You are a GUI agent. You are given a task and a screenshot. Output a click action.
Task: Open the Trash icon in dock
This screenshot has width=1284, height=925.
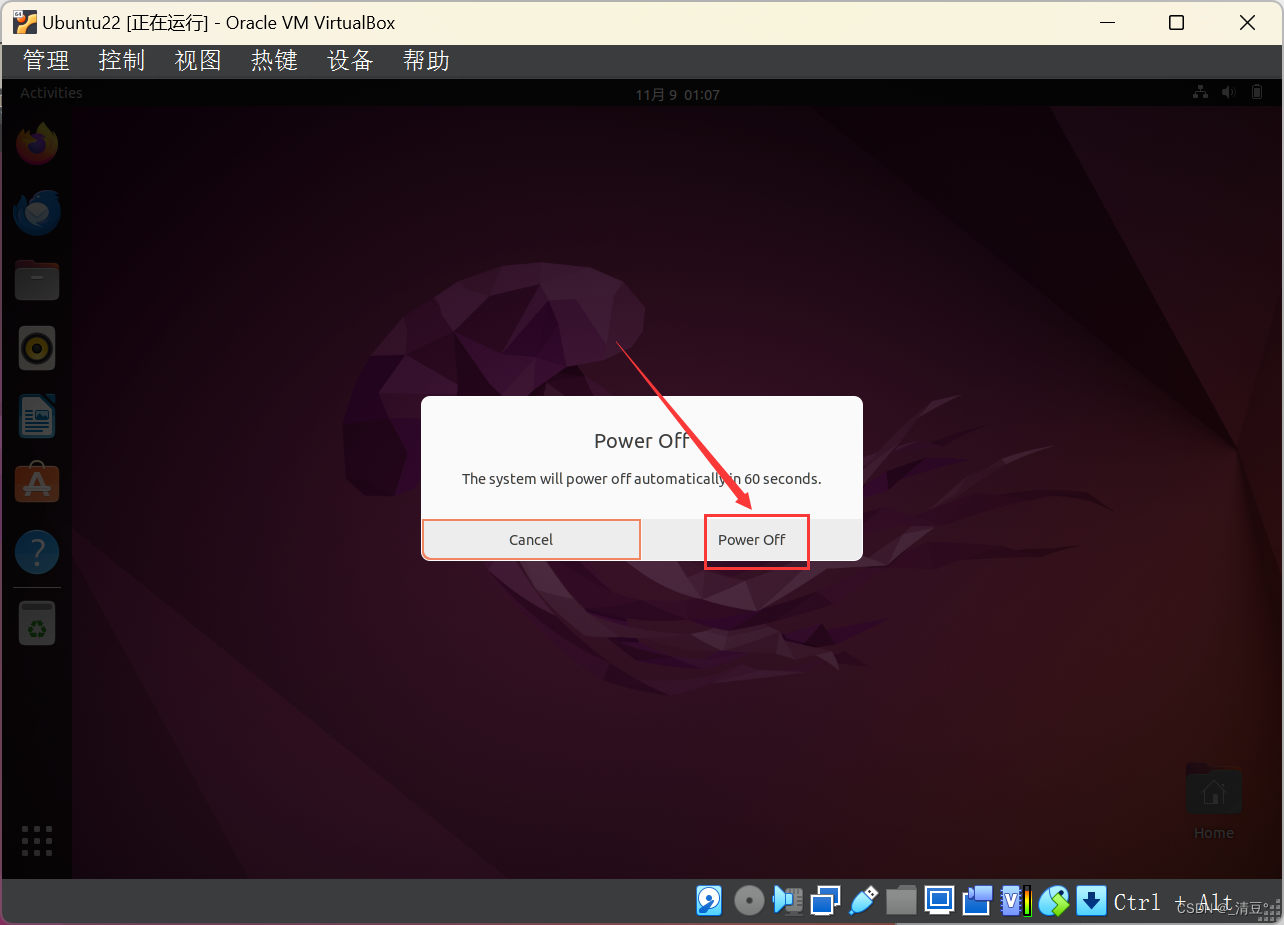pyautogui.click(x=37, y=624)
